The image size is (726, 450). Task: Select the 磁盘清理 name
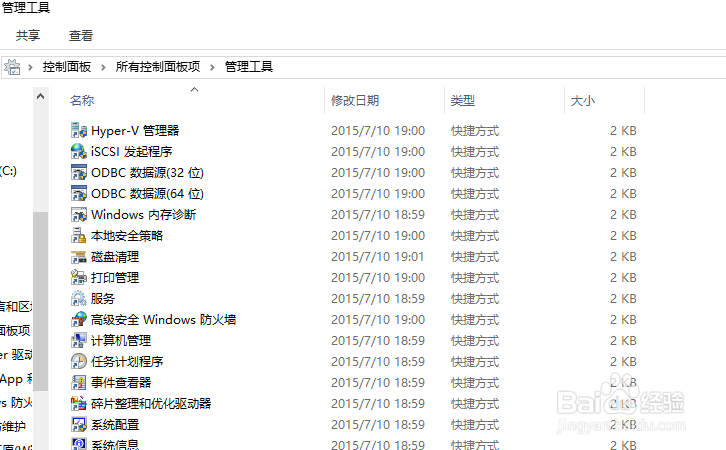tap(115, 256)
